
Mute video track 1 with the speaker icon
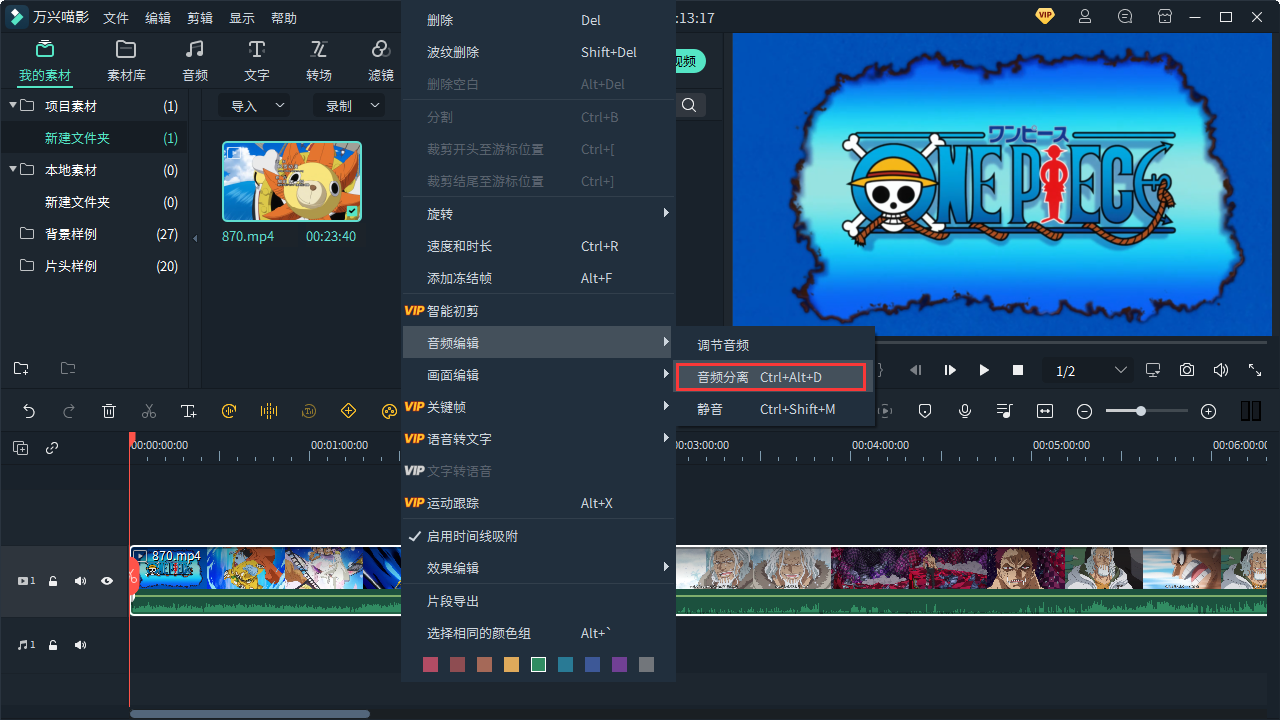(80, 580)
